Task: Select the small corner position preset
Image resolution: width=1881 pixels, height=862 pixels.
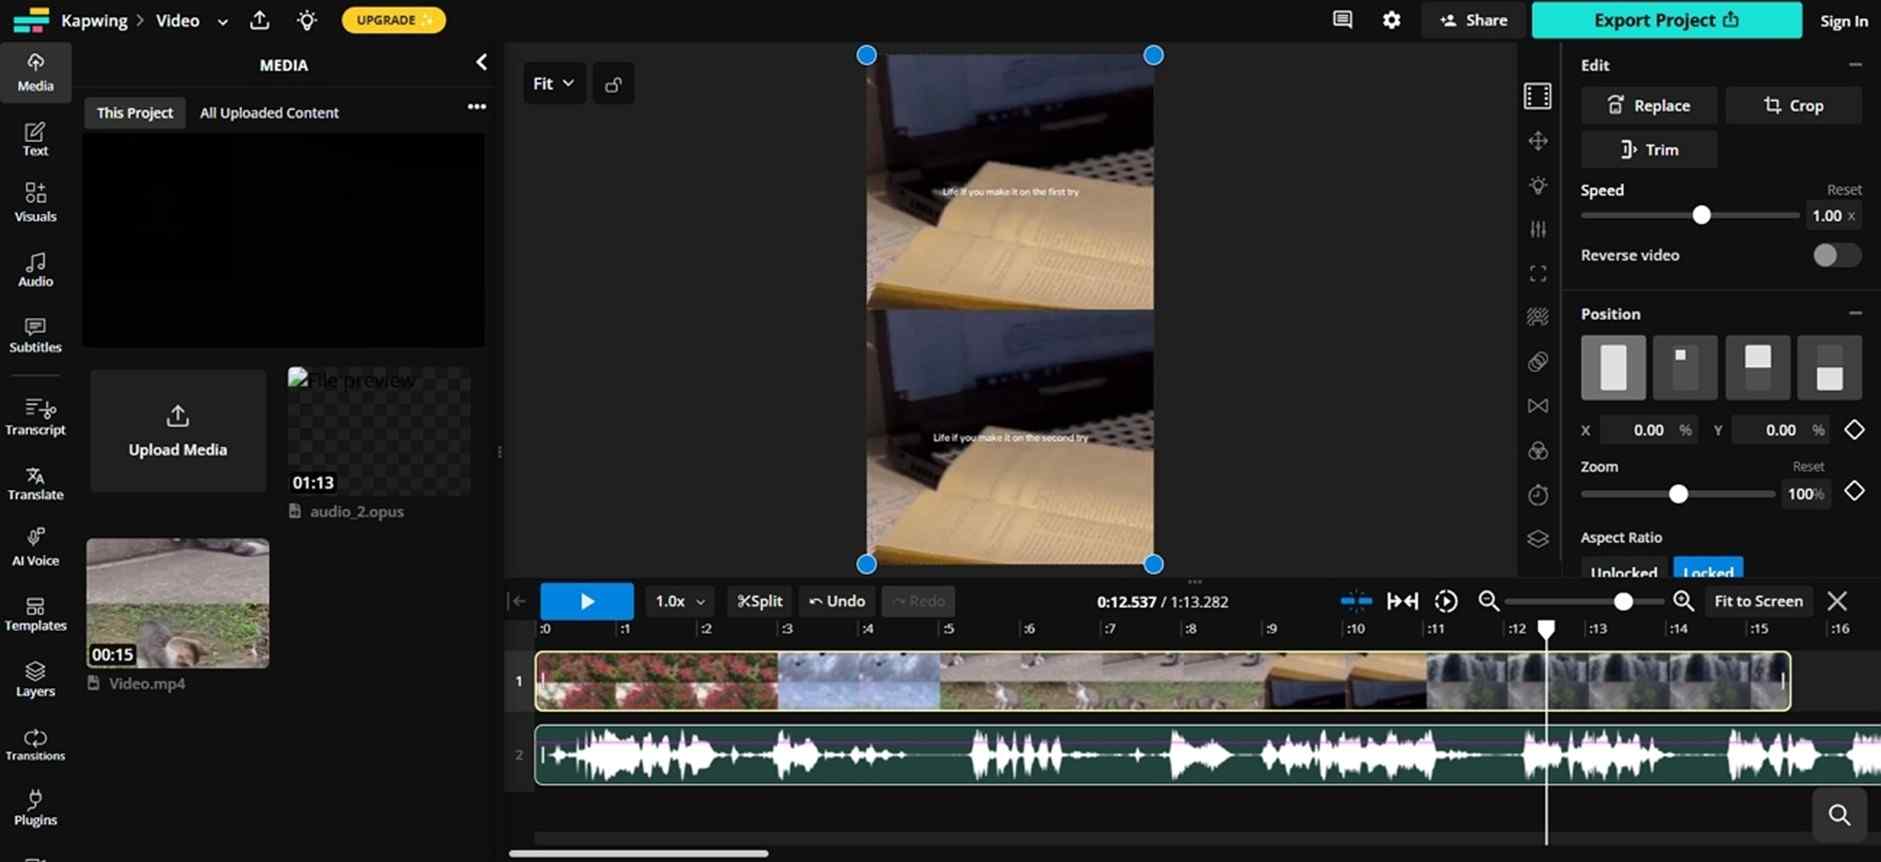Action: tap(1685, 367)
